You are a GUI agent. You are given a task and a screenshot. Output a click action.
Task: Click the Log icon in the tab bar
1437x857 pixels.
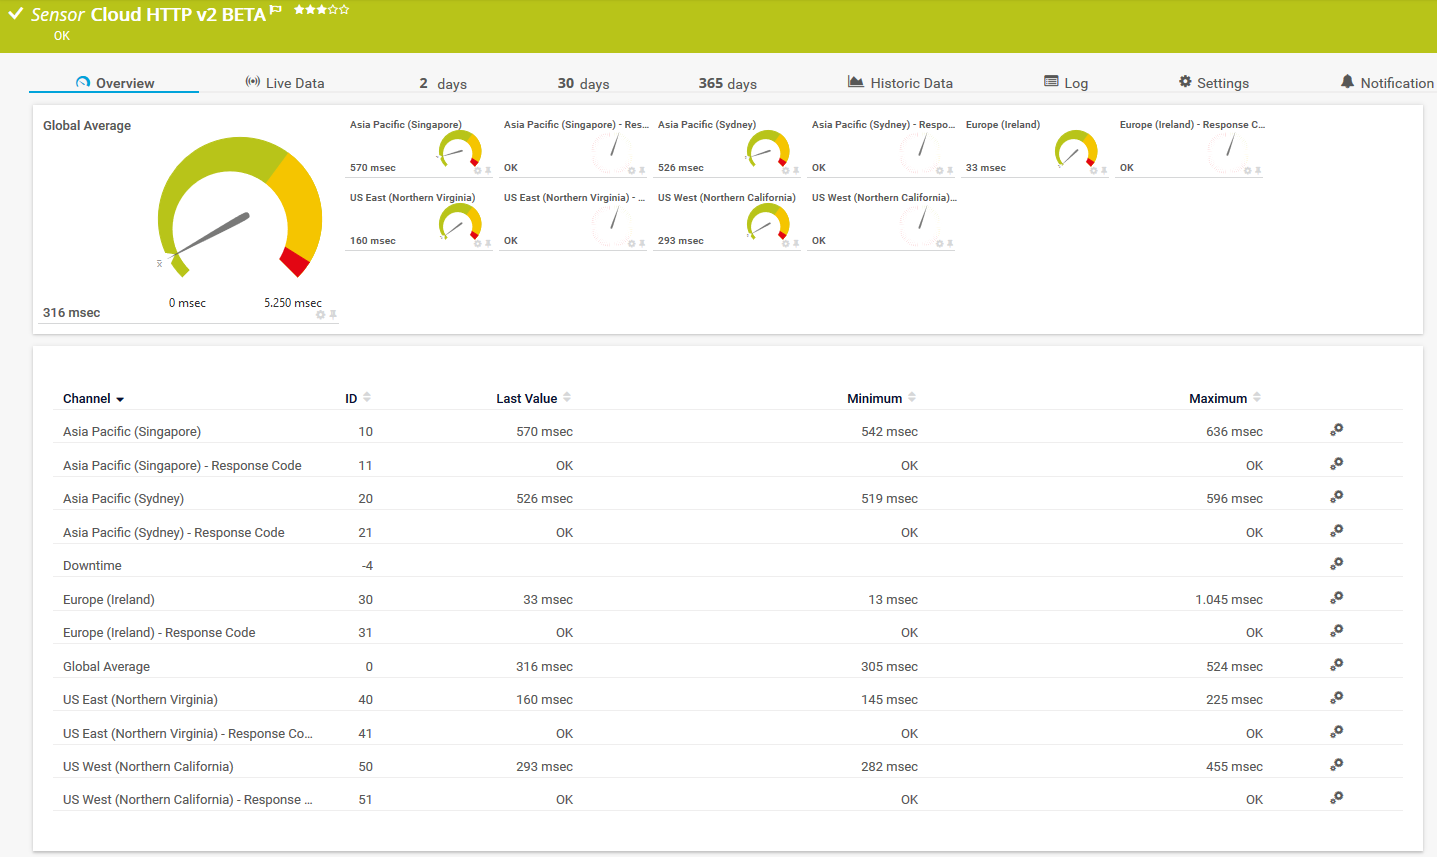1050,81
